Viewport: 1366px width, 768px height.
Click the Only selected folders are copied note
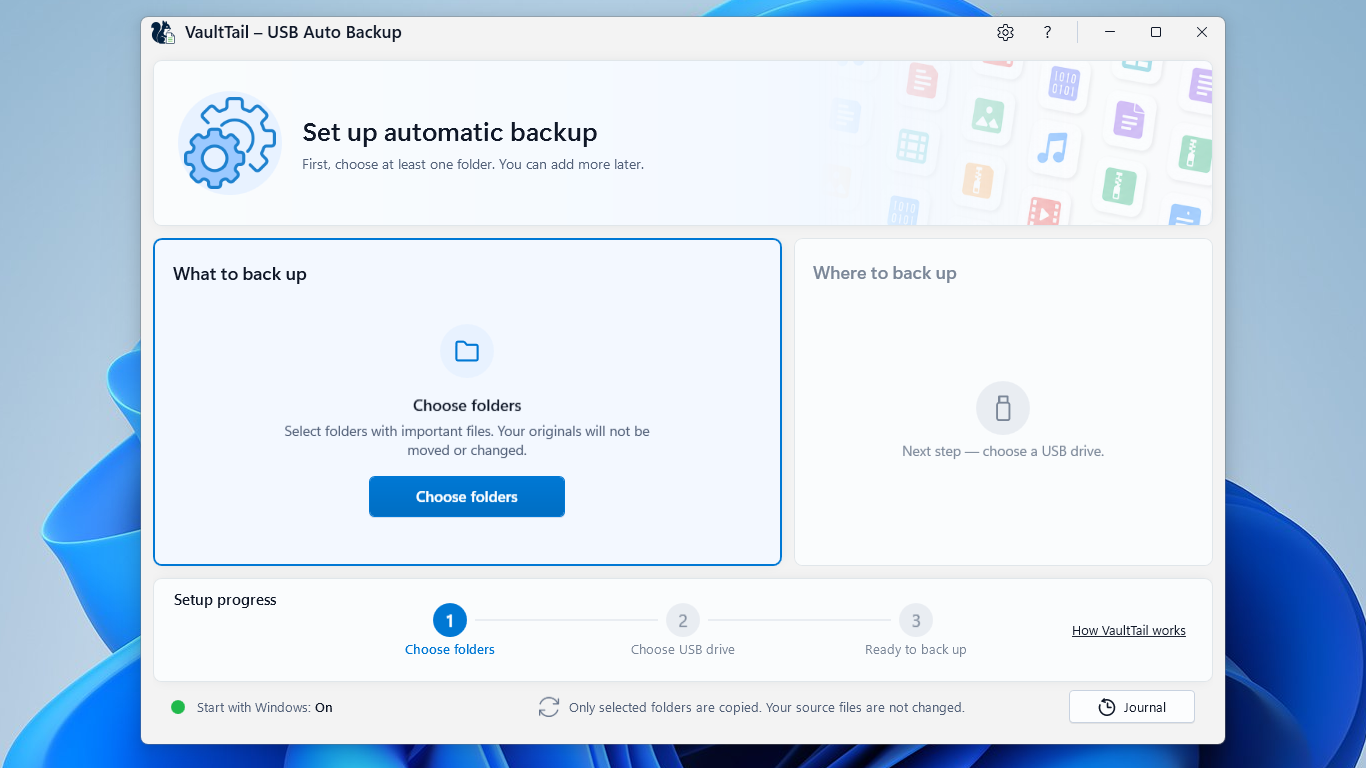[x=767, y=707]
